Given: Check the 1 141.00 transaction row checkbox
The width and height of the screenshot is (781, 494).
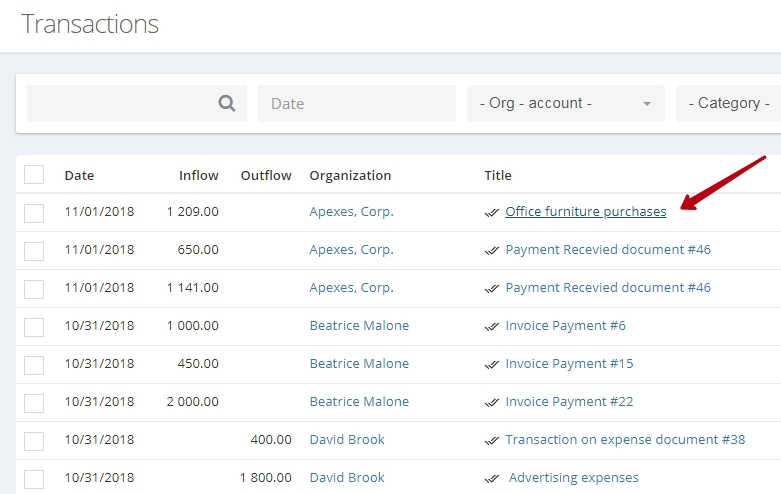Looking at the screenshot, I should pos(34,289).
